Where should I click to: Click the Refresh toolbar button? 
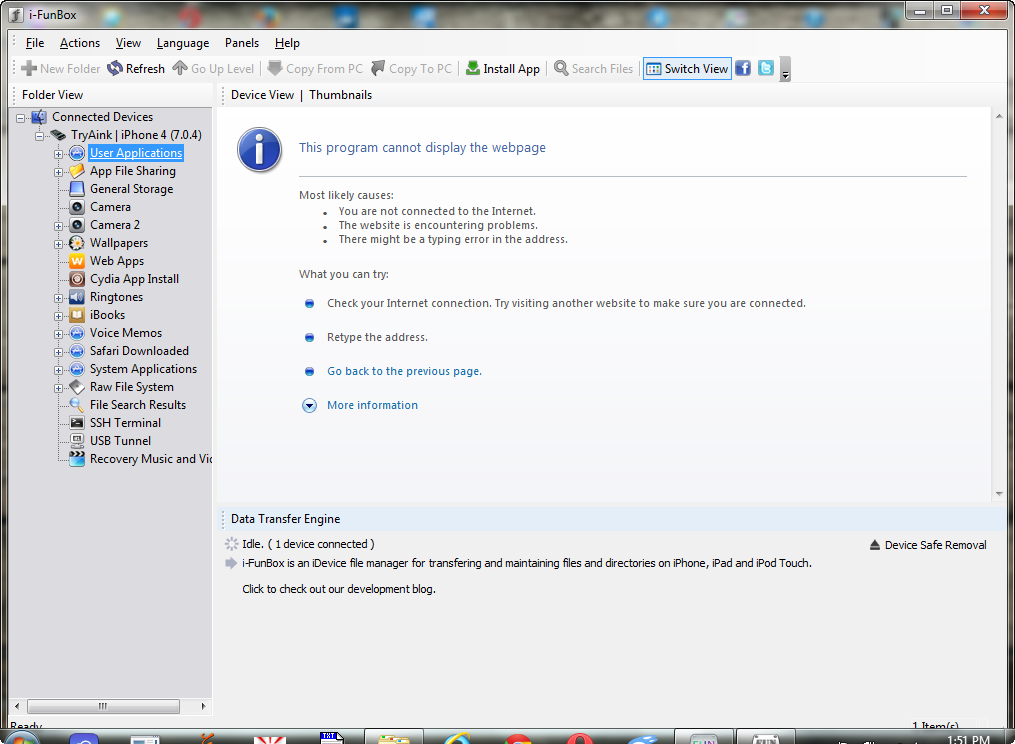pos(136,69)
